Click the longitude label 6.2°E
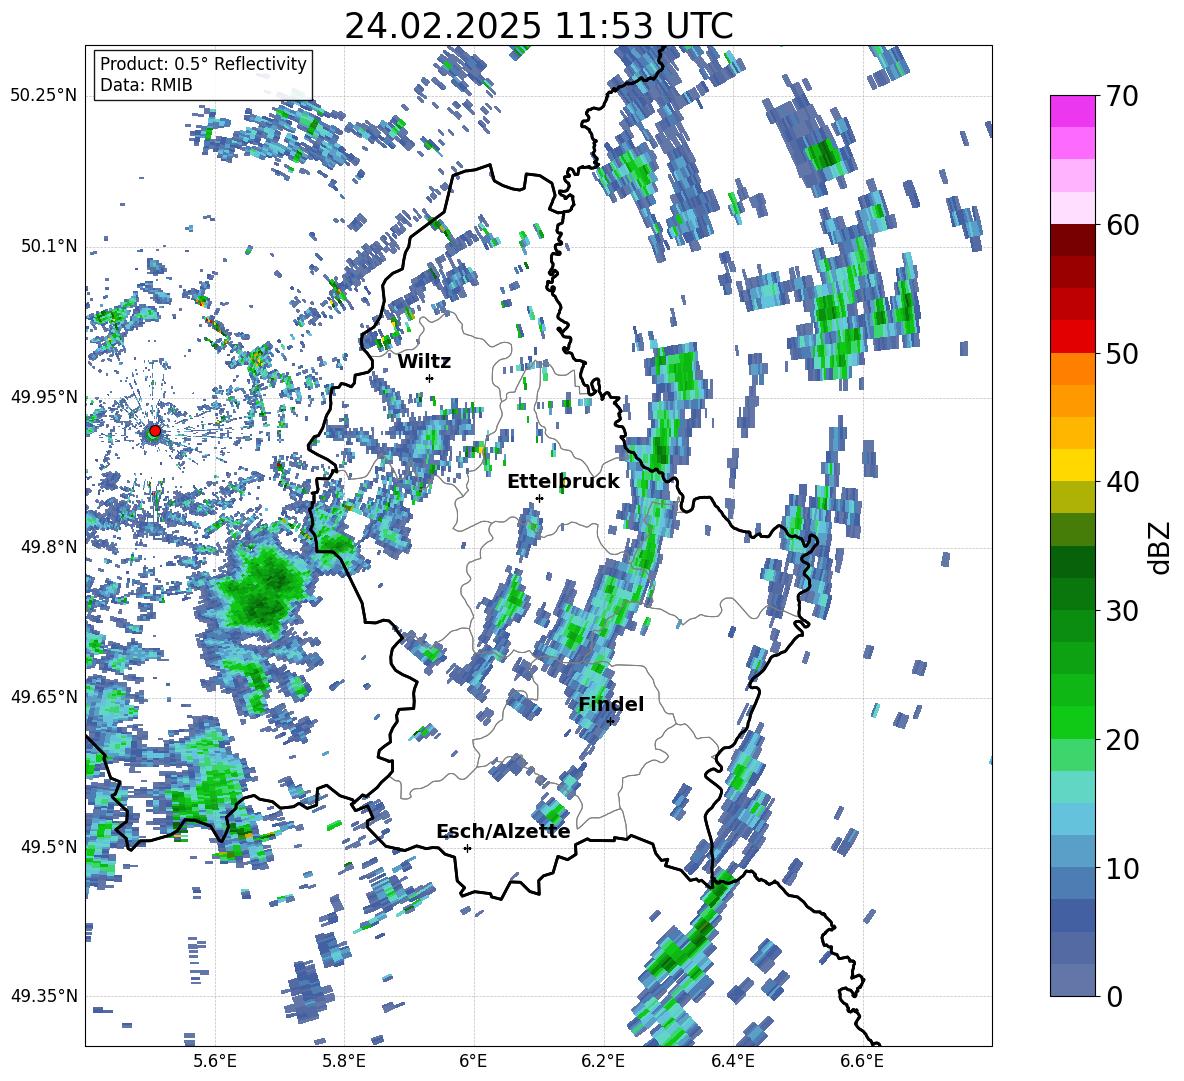The height and width of the screenshot is (1081, 1184). [x=603, y=1061]
